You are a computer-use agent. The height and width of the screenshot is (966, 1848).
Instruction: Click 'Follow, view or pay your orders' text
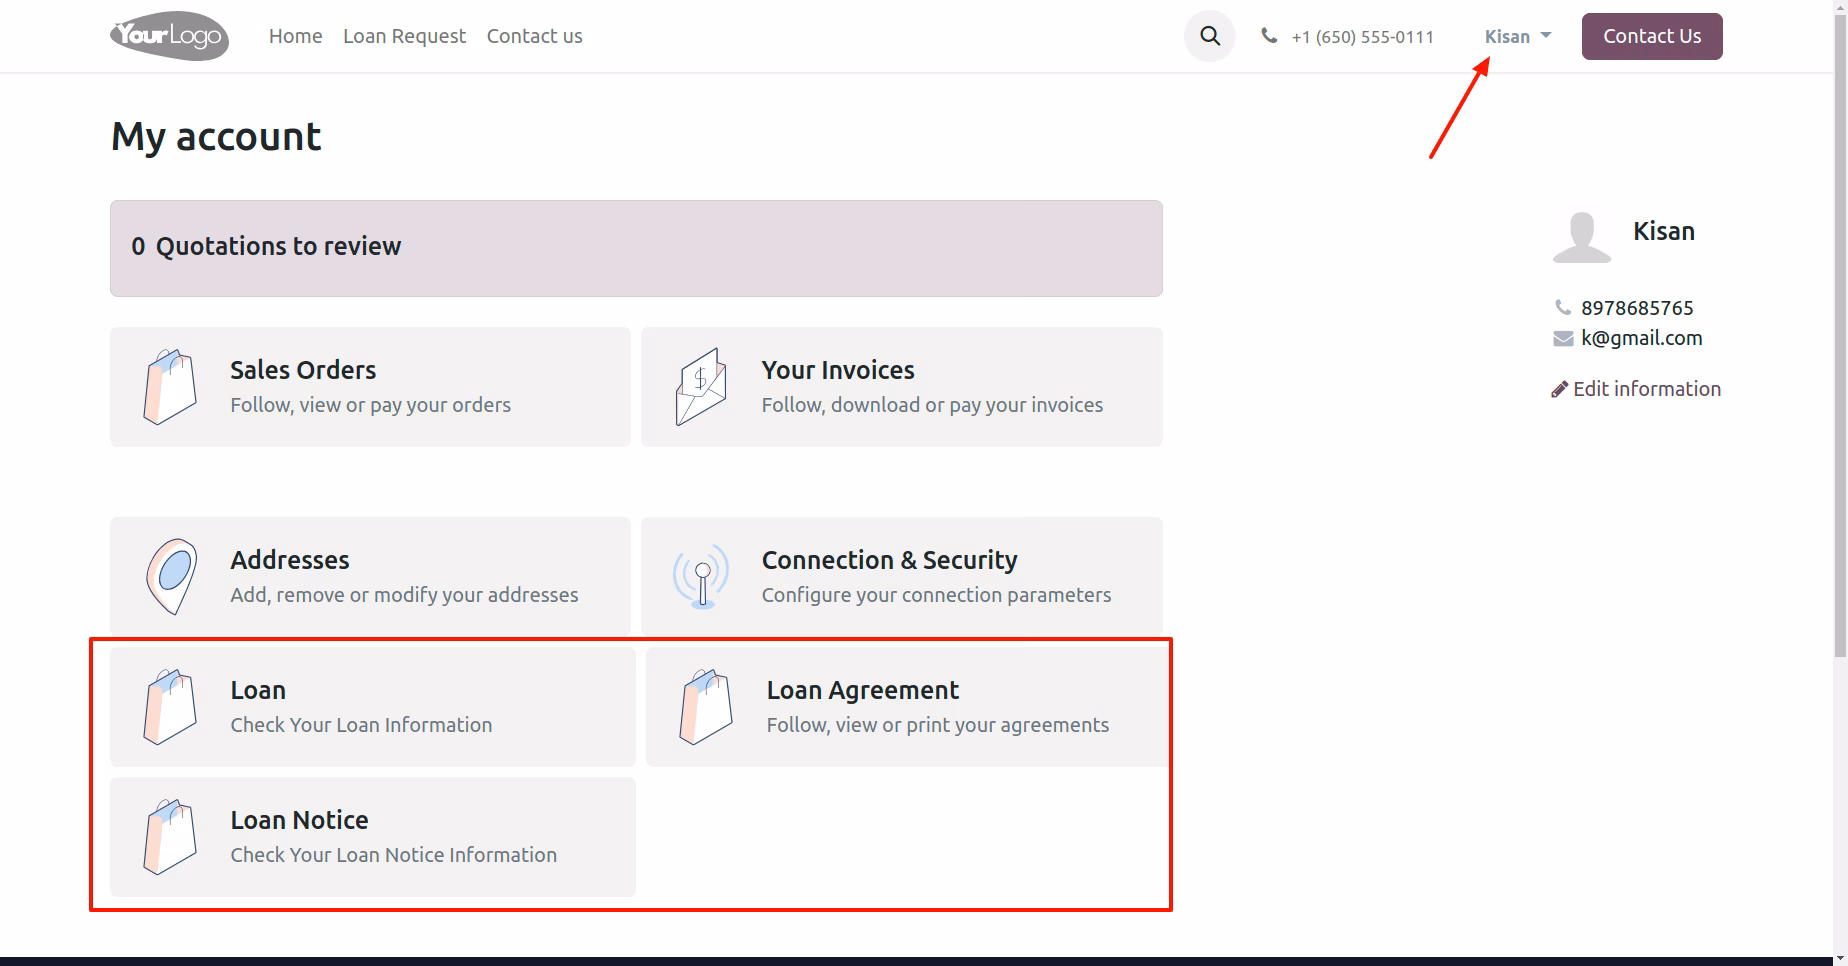370,405
